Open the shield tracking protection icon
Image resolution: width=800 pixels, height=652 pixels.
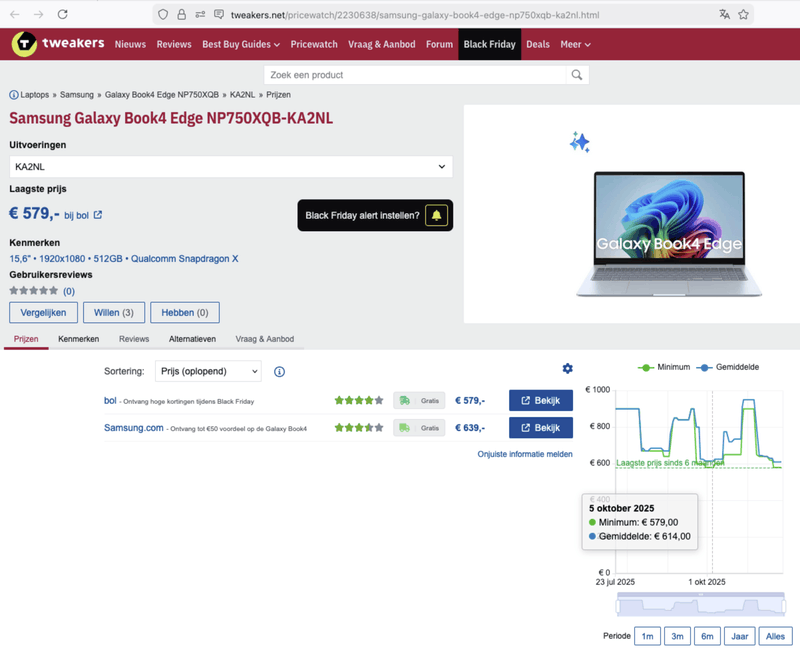tap(163, 15)
